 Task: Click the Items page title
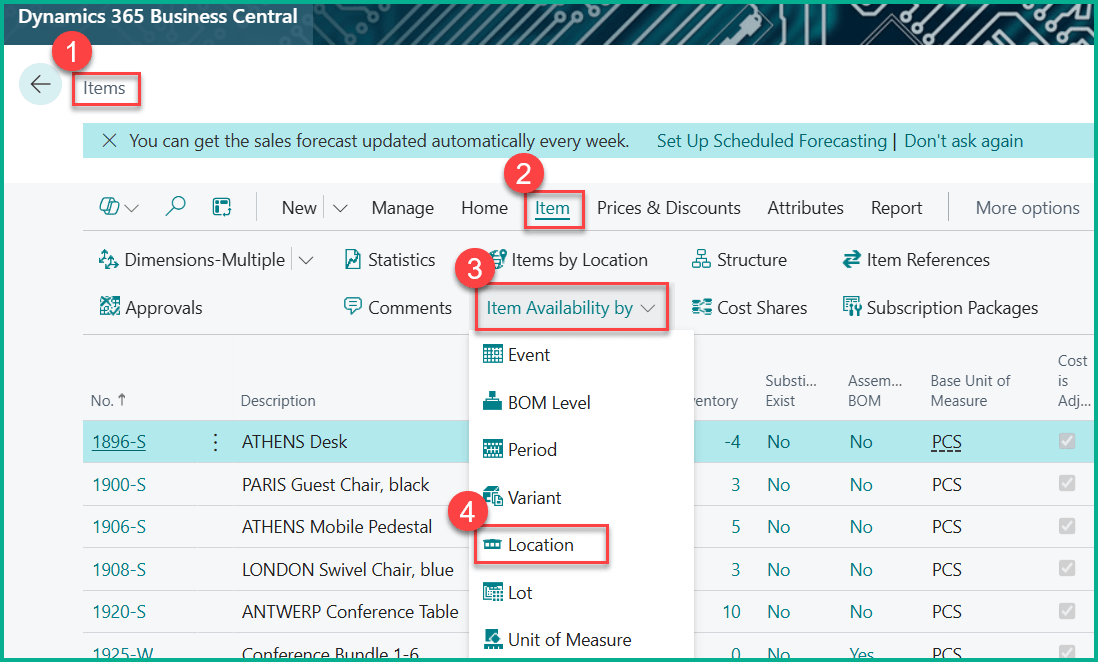point(104,88)
